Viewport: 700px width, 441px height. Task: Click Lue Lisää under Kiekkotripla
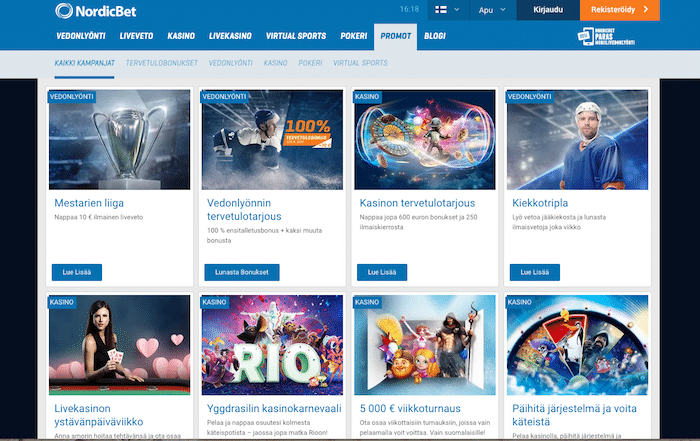(535, 272)
